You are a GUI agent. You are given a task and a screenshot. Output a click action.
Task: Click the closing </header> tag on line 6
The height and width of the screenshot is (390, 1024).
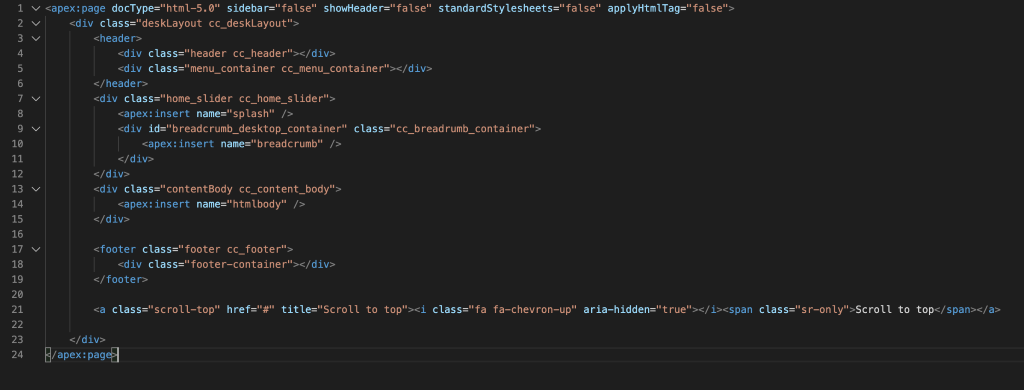(121, 84)
